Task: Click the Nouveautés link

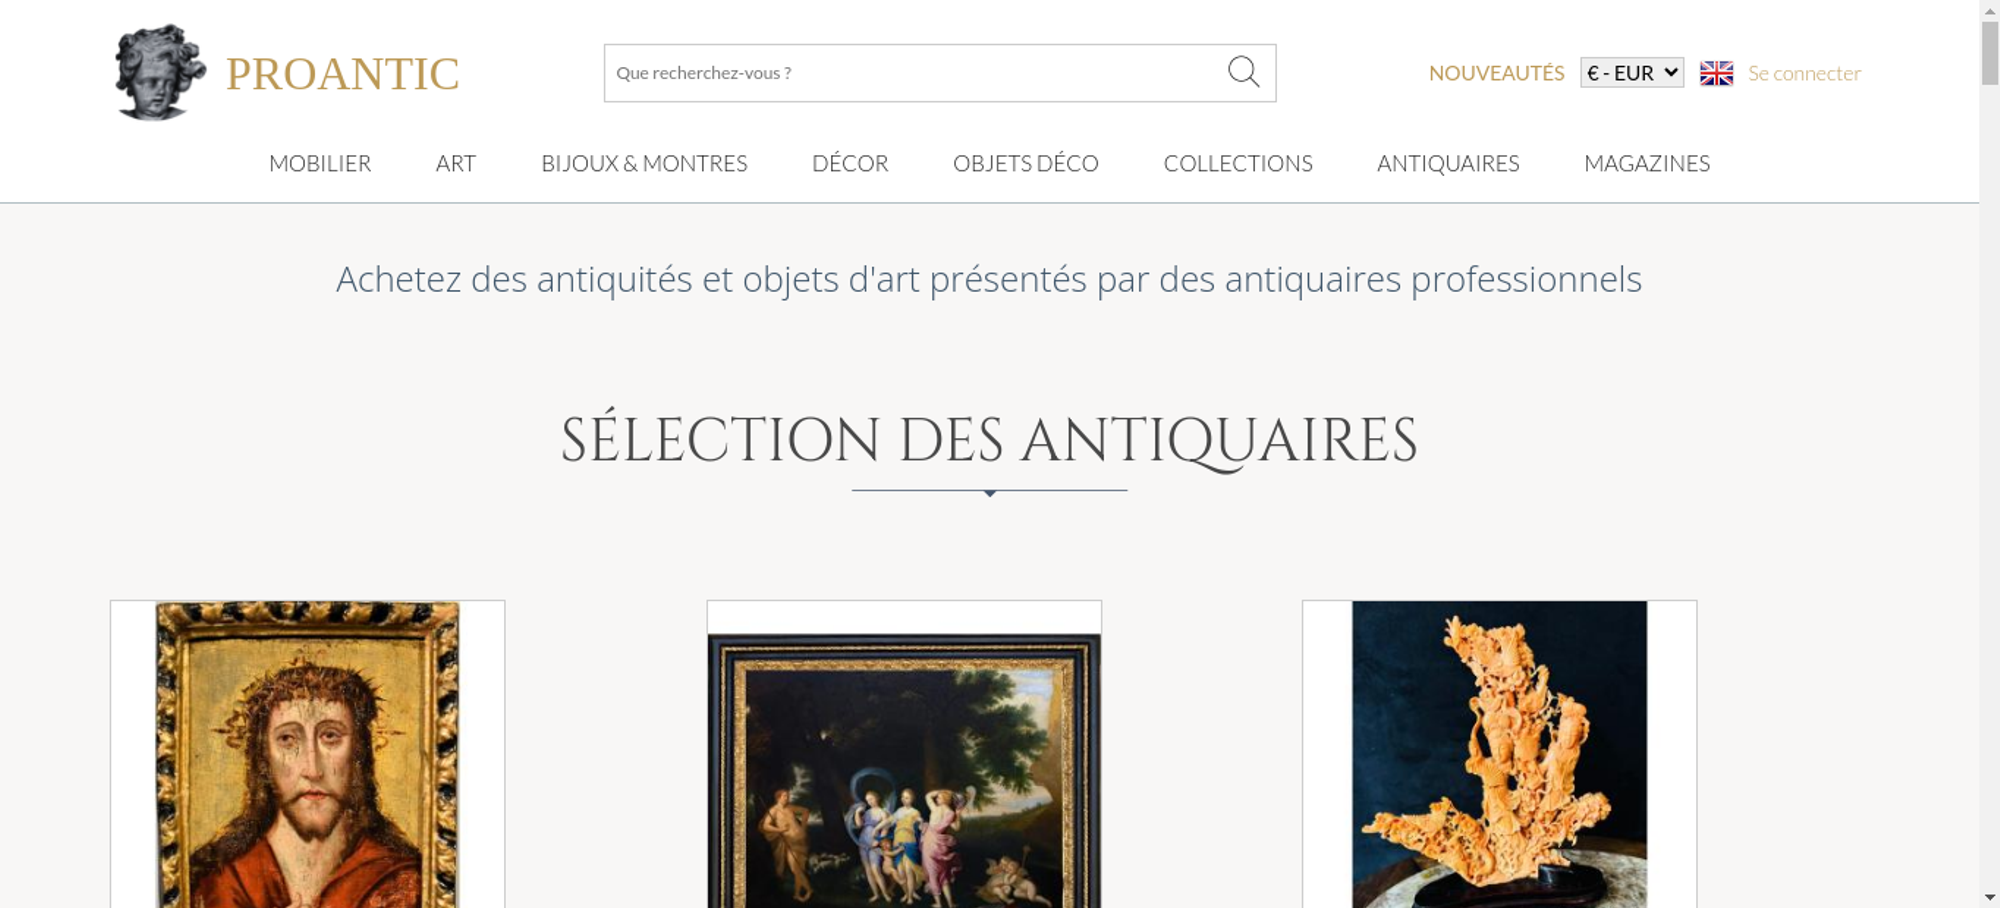Action: pyautogui.click(x=1496, y=73)
